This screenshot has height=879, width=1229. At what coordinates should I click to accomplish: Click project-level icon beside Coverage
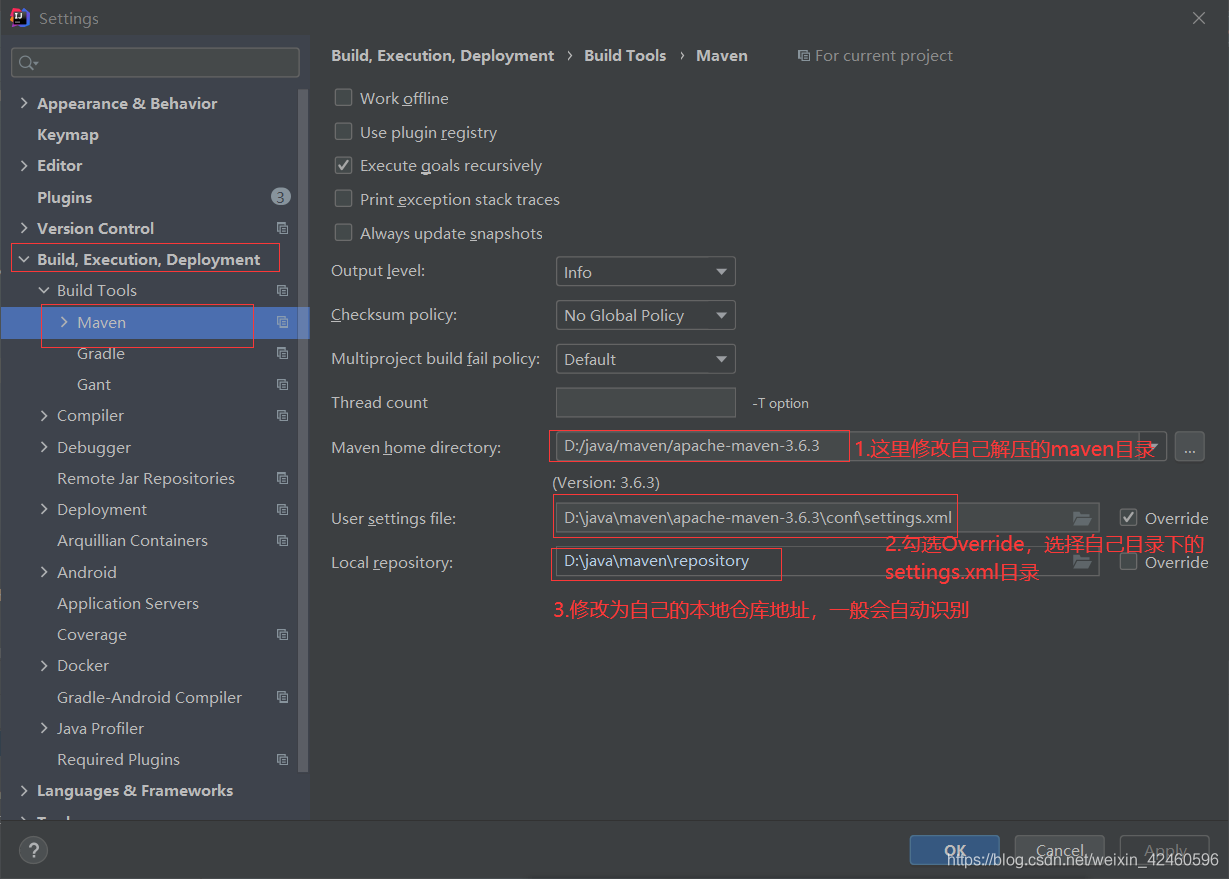click(282, 634)
